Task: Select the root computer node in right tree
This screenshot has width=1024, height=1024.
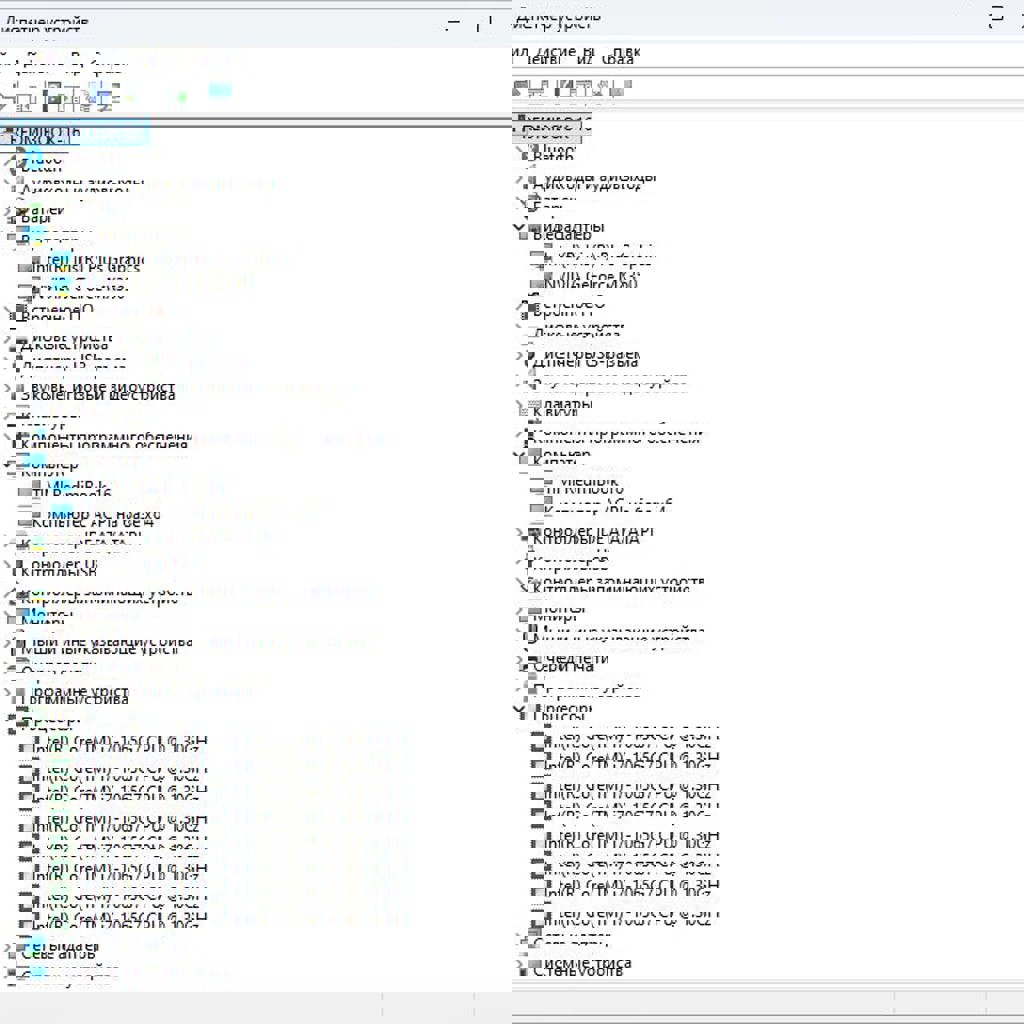Action: pos(555,127)
